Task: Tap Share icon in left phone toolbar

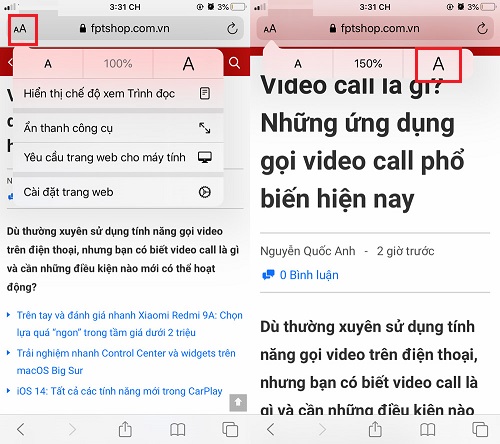Action: (125, 429)
